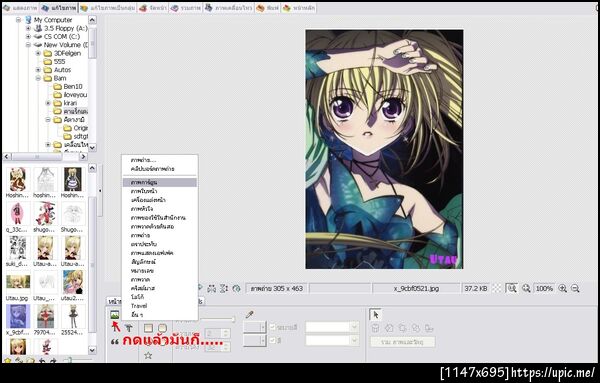Select the speech balloon quote icon
The width and height of the screenshot is (600, 383).
click(114, 342)
